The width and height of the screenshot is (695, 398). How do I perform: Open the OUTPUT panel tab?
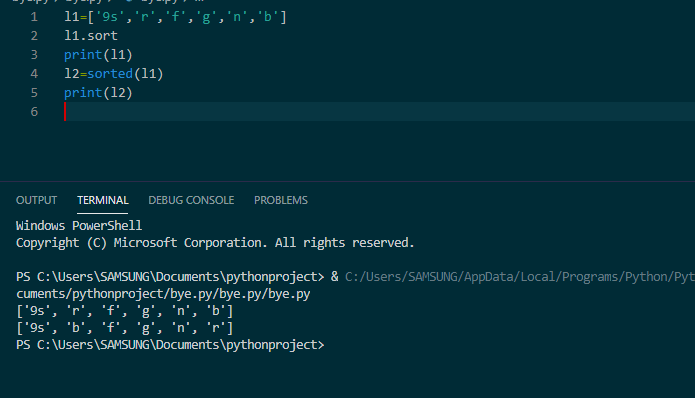36,200
